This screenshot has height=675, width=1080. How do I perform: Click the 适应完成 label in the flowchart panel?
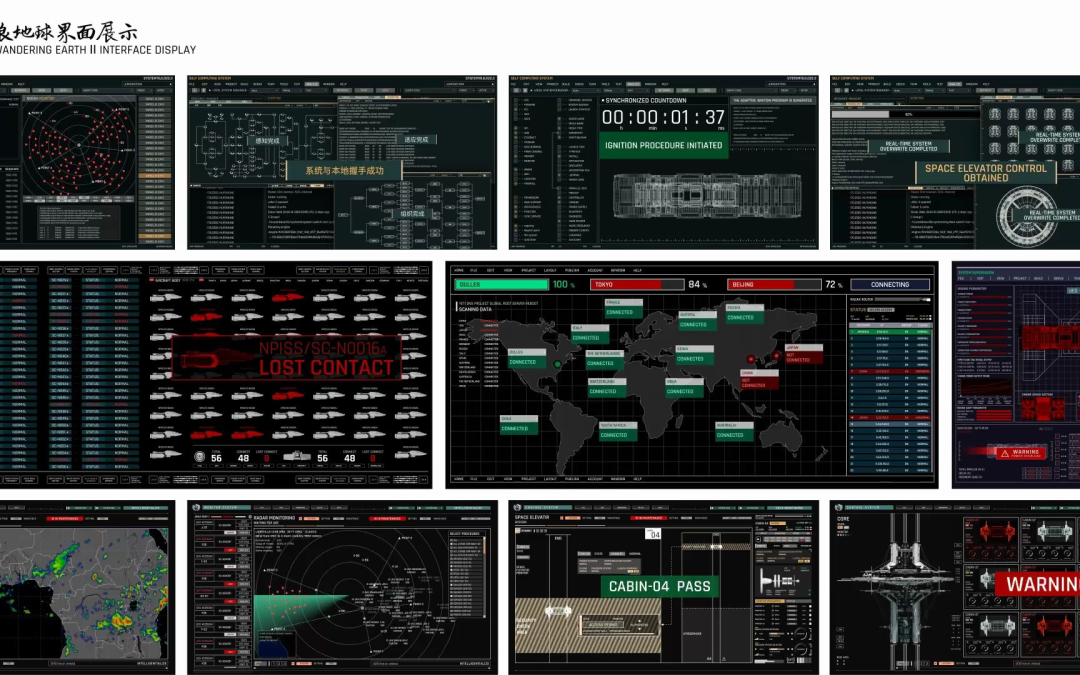[x=417, y=139]
